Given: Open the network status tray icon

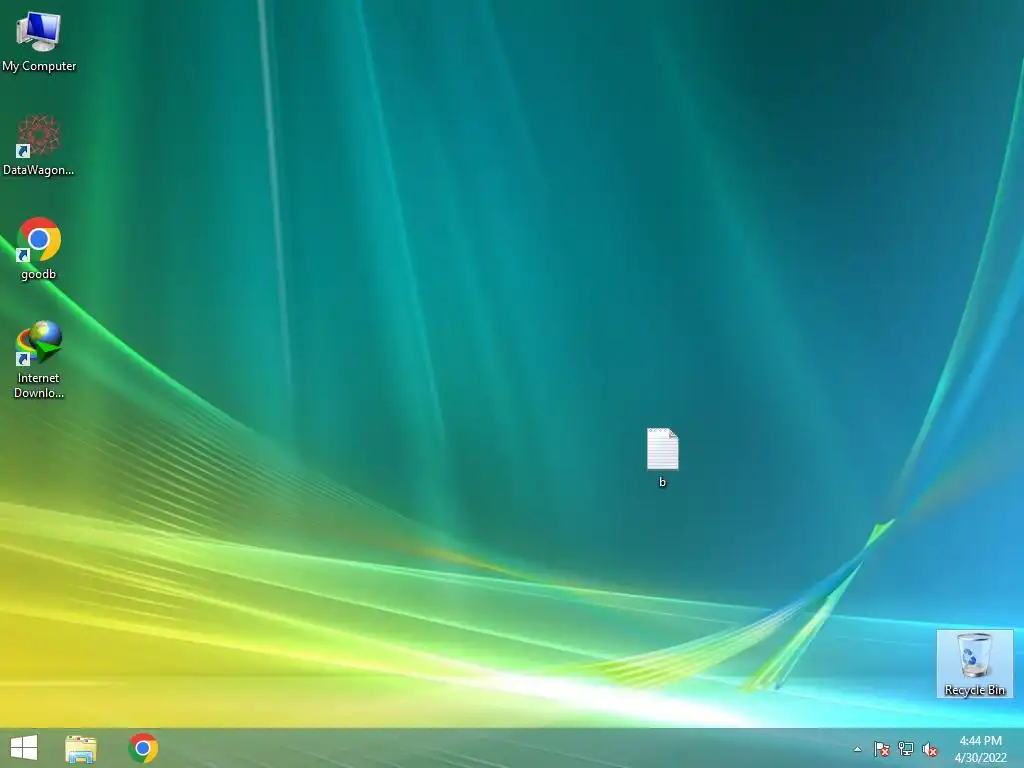Looking at the screenshot, I should [906, 749].
